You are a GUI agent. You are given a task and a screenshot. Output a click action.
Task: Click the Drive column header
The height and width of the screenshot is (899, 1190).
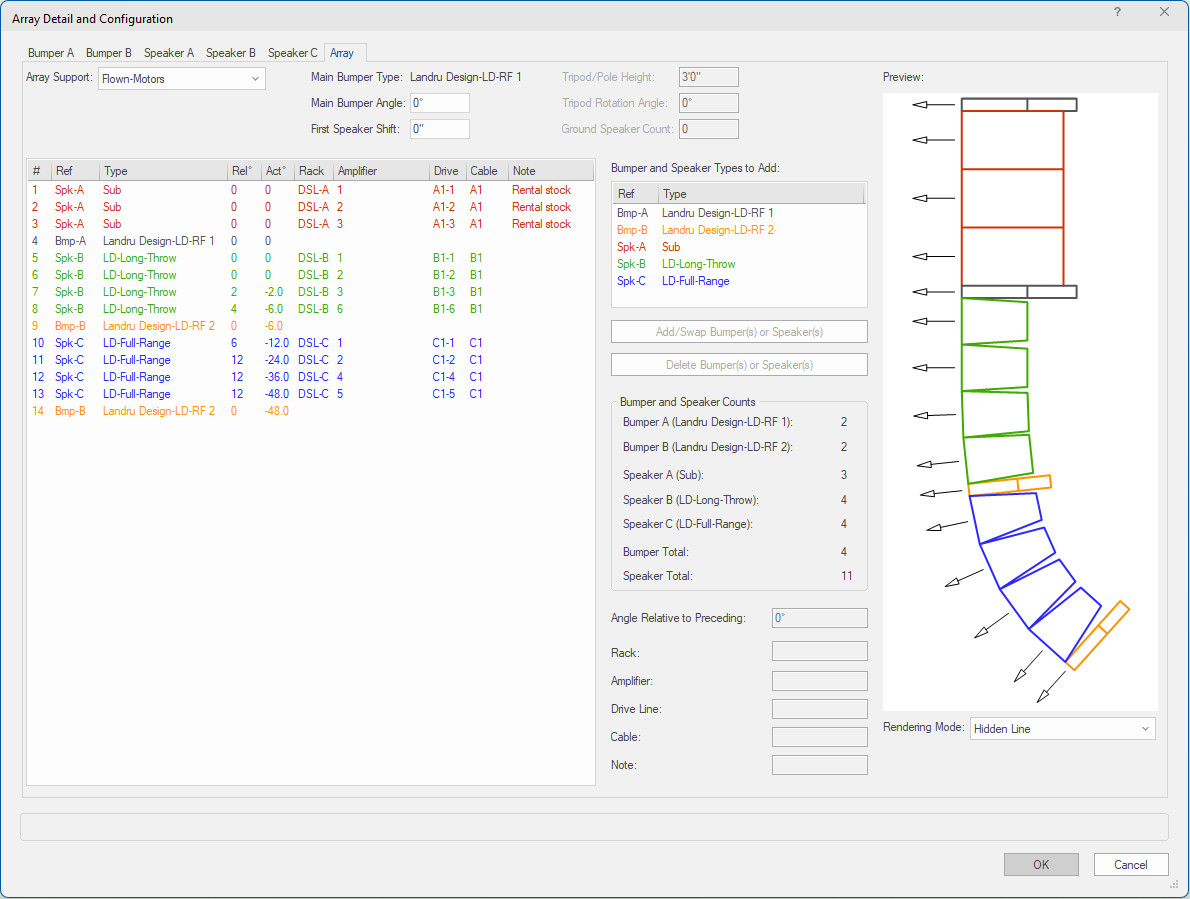[447, 171]
